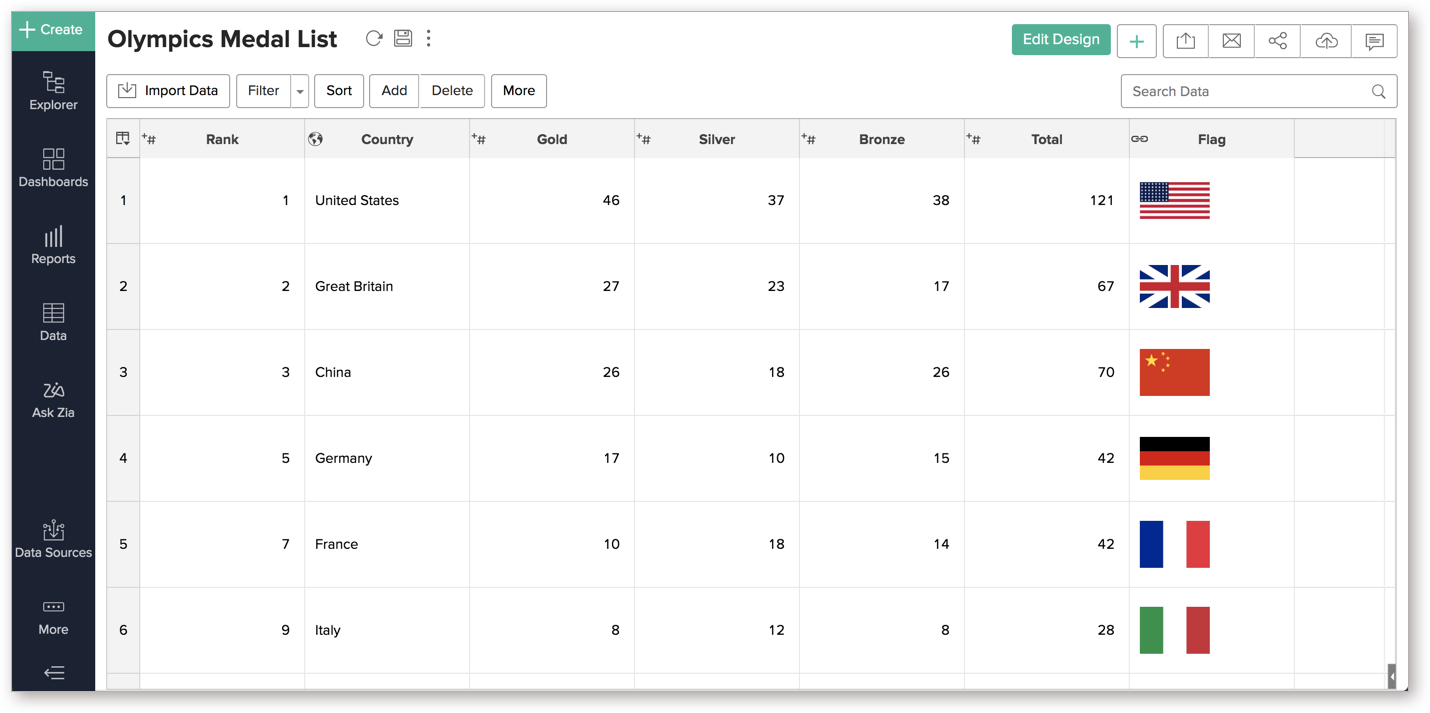Select the Flag column header

point(1212,139)
